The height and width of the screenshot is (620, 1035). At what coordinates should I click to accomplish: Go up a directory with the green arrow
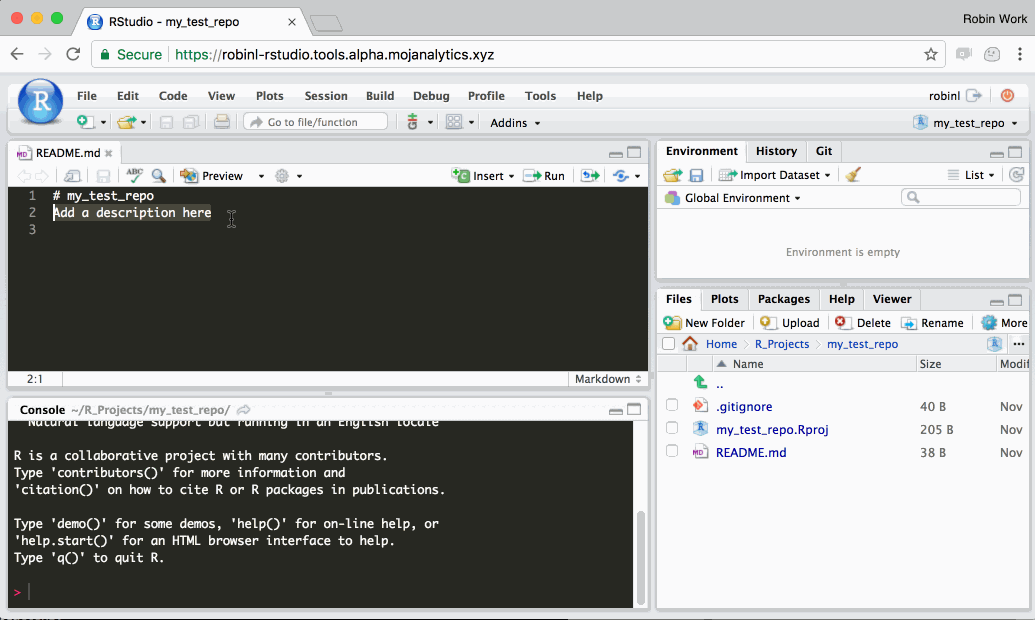pos(700,382)
